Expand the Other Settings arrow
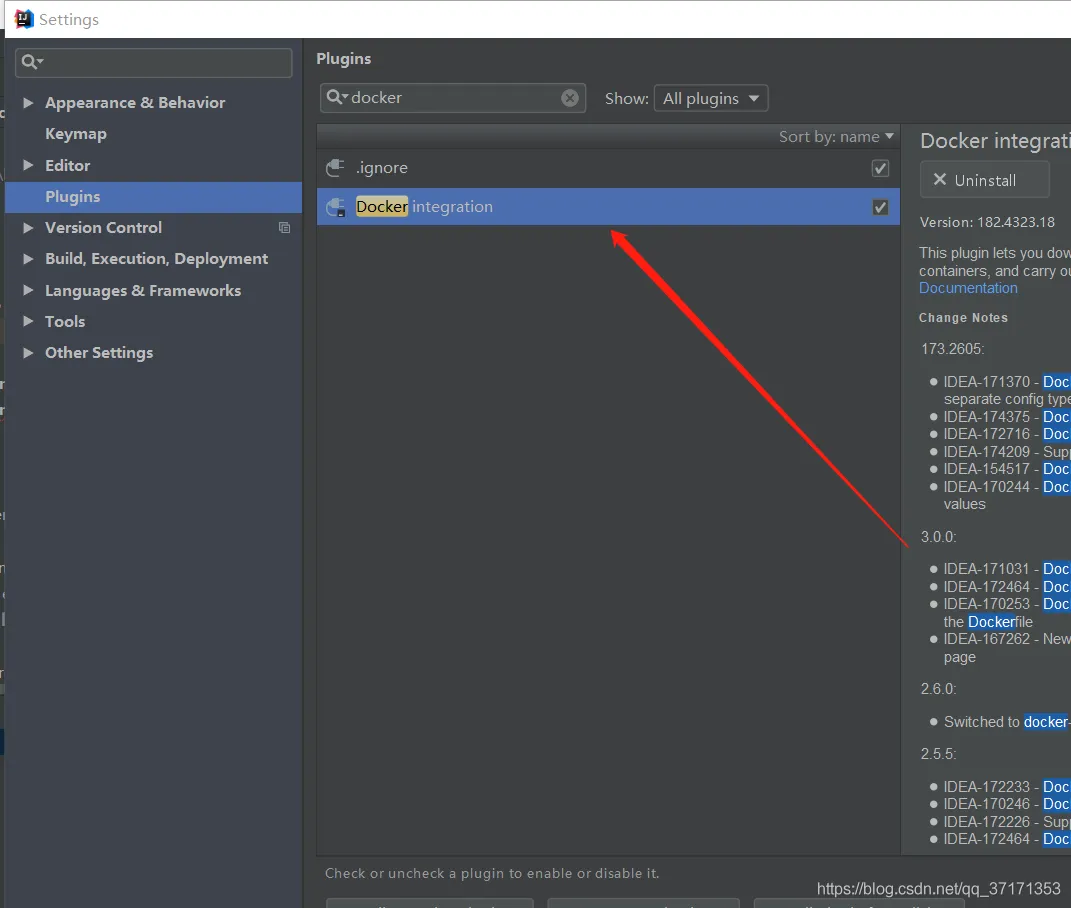This screenshot has height=908, width=1071. pyautogui.click(x=28, y=353)
